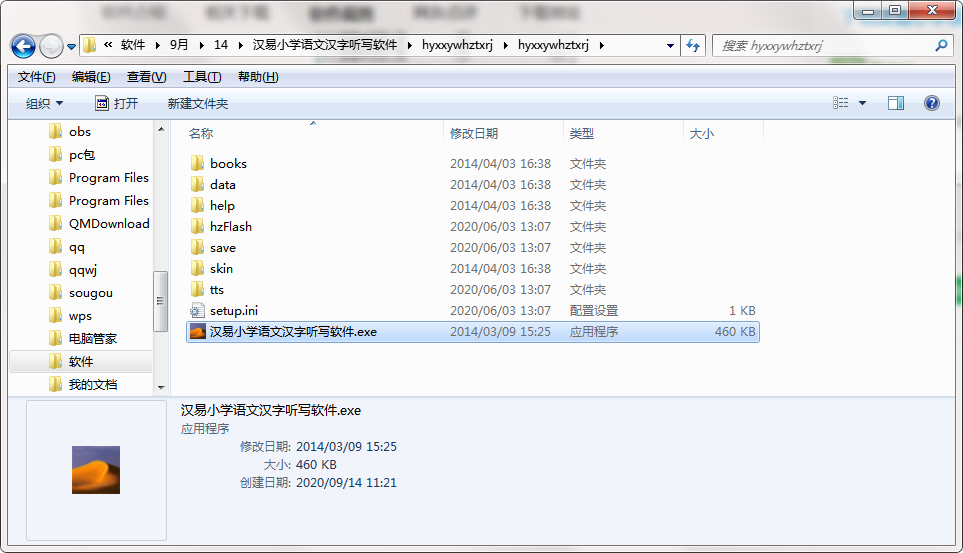Screen dimensions: 963x553
Task: Open help with the blue question icon
Action: click(x=932, y=103)
